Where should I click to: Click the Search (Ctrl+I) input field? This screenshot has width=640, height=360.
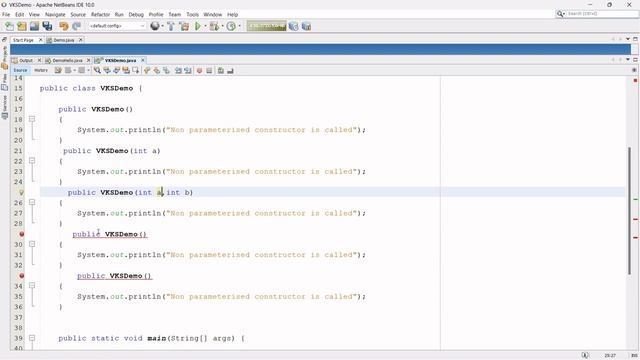click(x=602, y=14)
